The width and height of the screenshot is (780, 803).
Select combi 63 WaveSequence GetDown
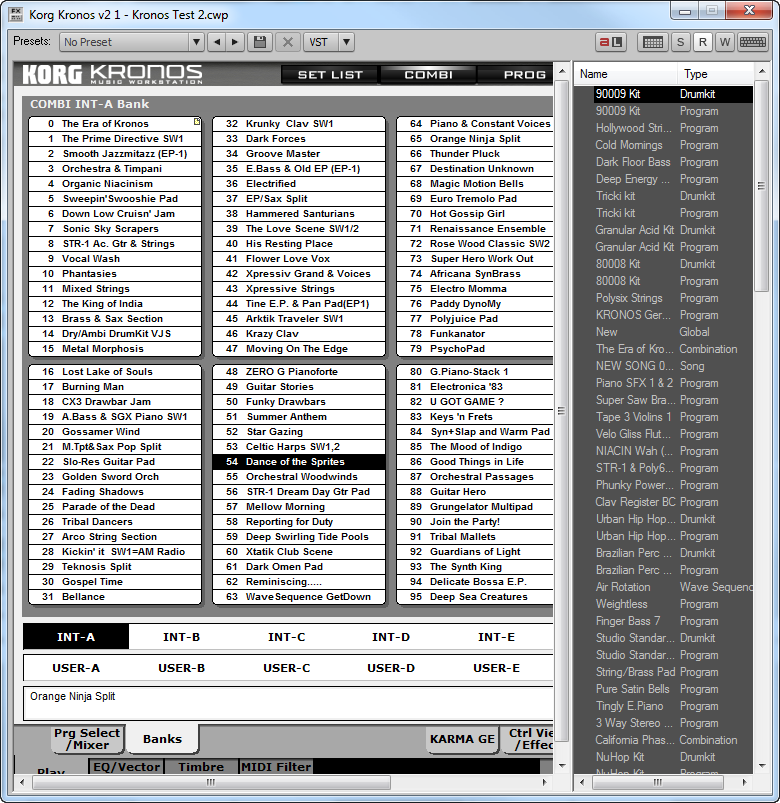299,596
